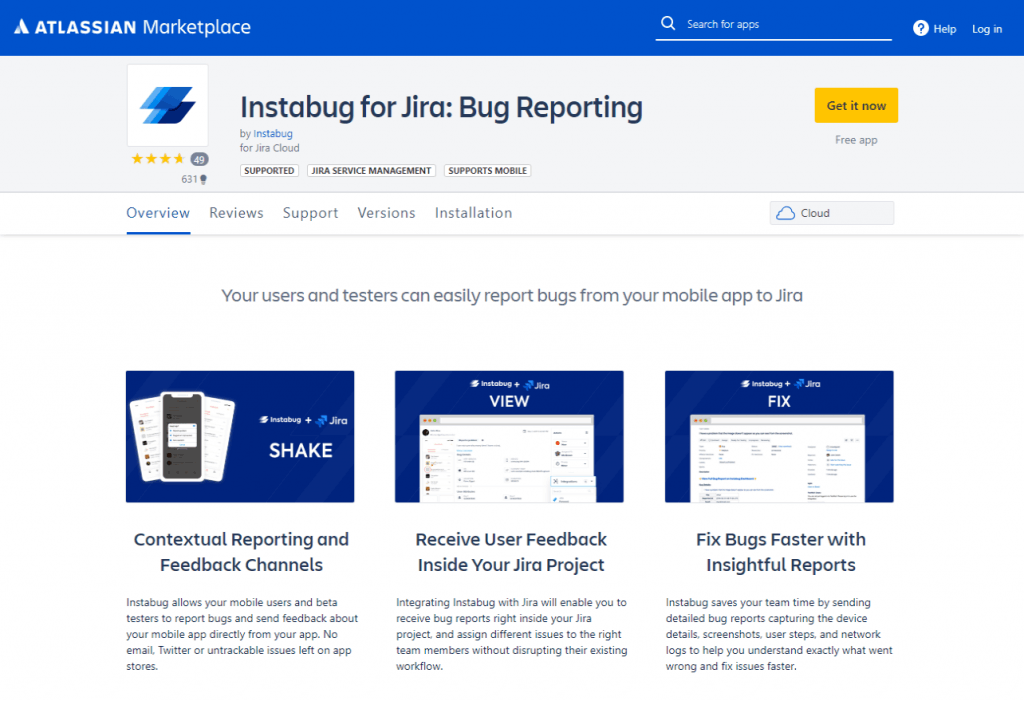
Task: Click the heading Fix Bugs Faster with Insightful Reports
Action: pyautogui.click(x=780, y=552)
